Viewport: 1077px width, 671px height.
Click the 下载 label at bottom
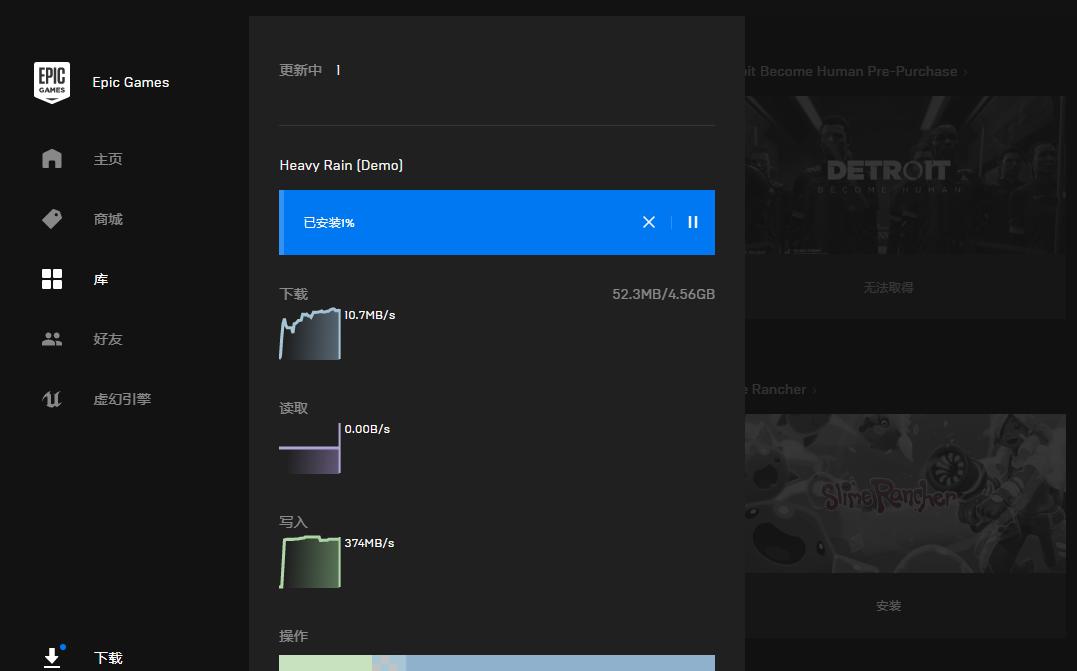tap(108, 658)
